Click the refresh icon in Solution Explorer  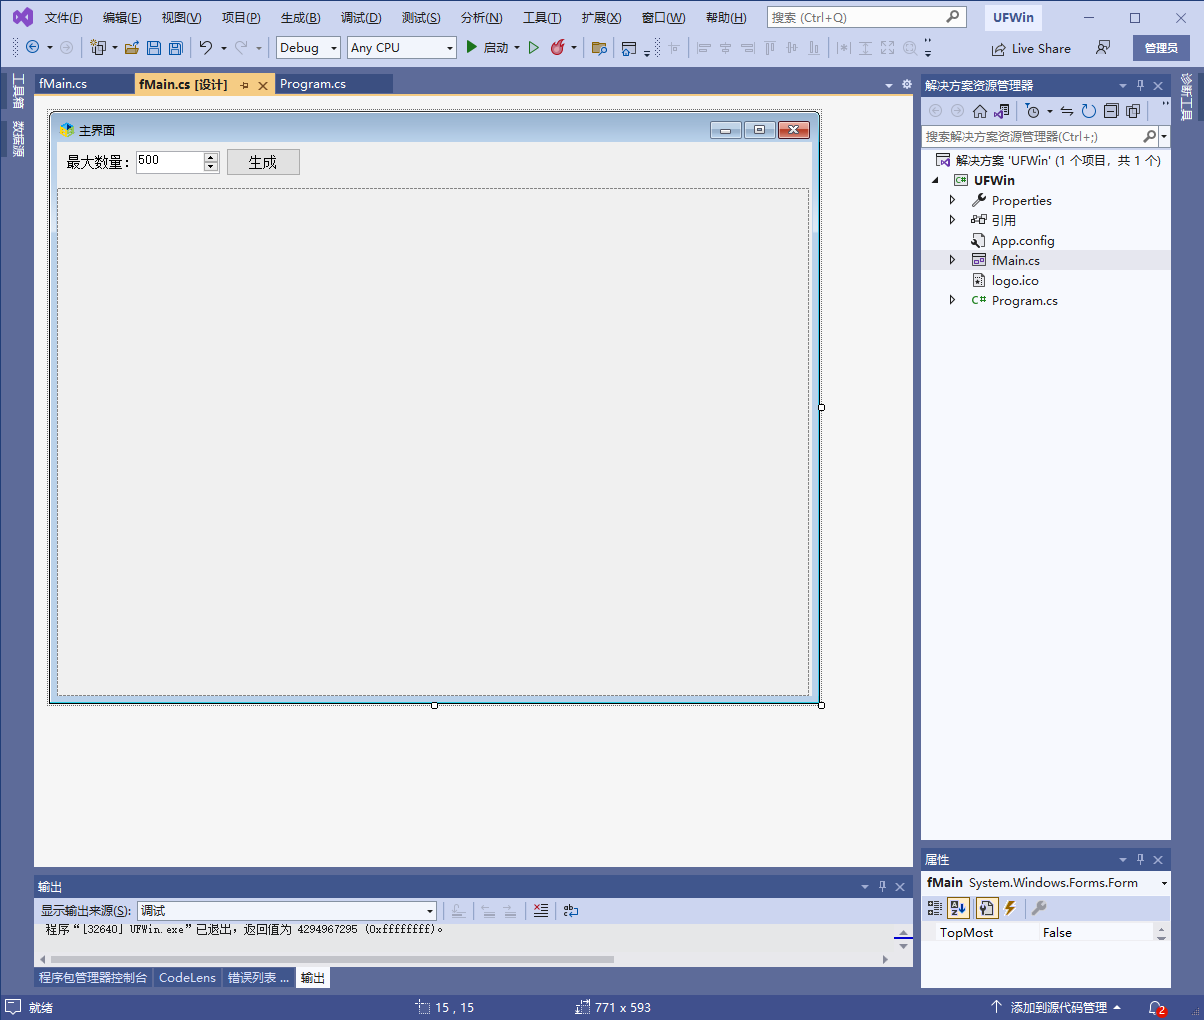point(1089,111)
